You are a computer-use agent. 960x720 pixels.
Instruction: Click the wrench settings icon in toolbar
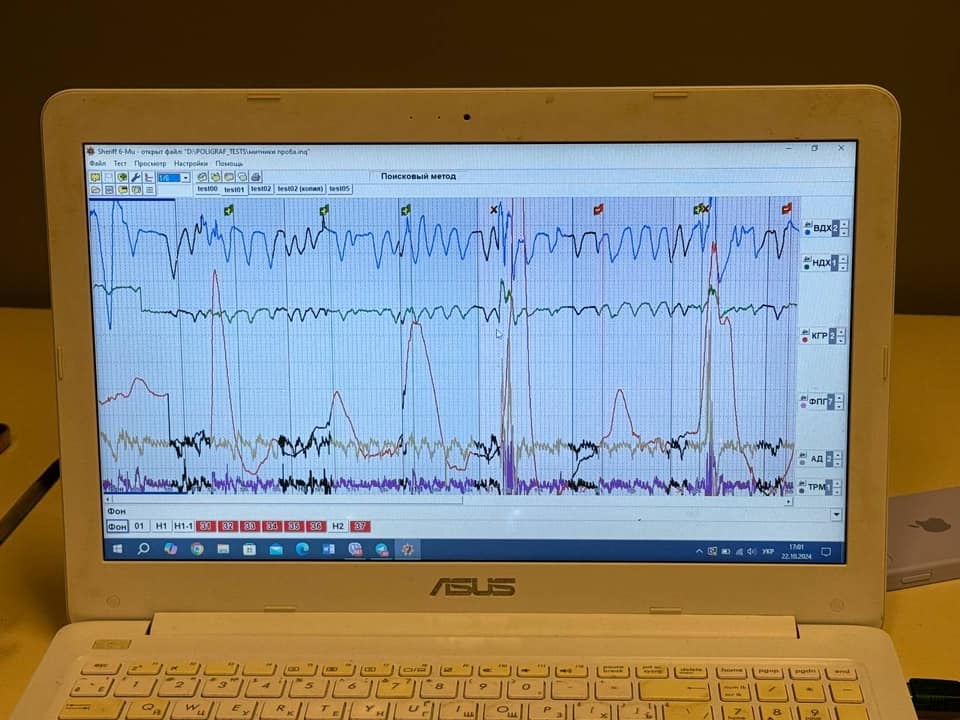(135, 177)
